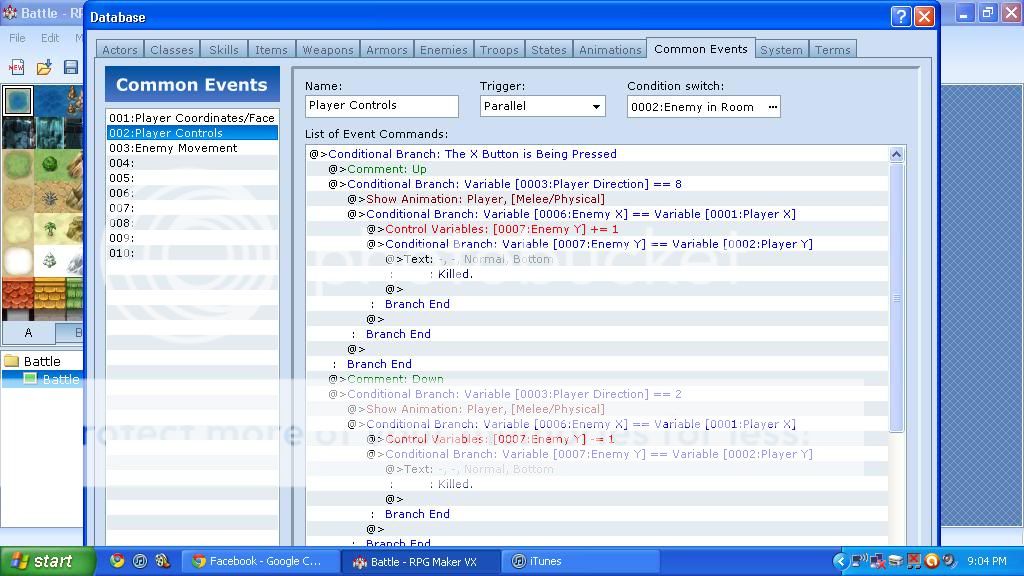This screenshot has height=576, width=1024.
Task: Select tileset tab A
Action: [28, 333]
